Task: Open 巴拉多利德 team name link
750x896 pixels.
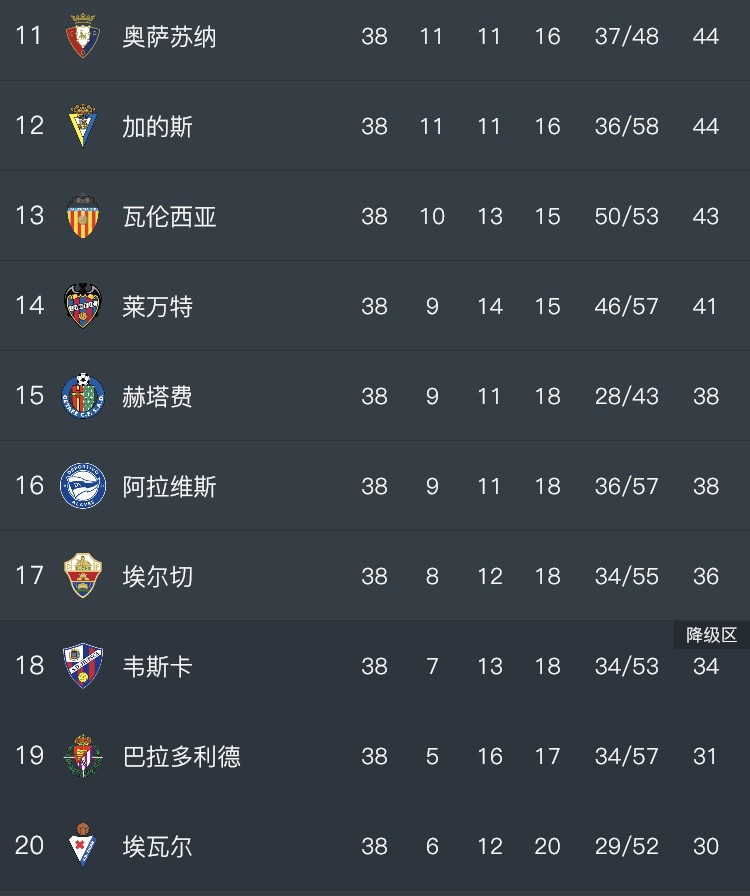Action: click(x=181, y=757)
